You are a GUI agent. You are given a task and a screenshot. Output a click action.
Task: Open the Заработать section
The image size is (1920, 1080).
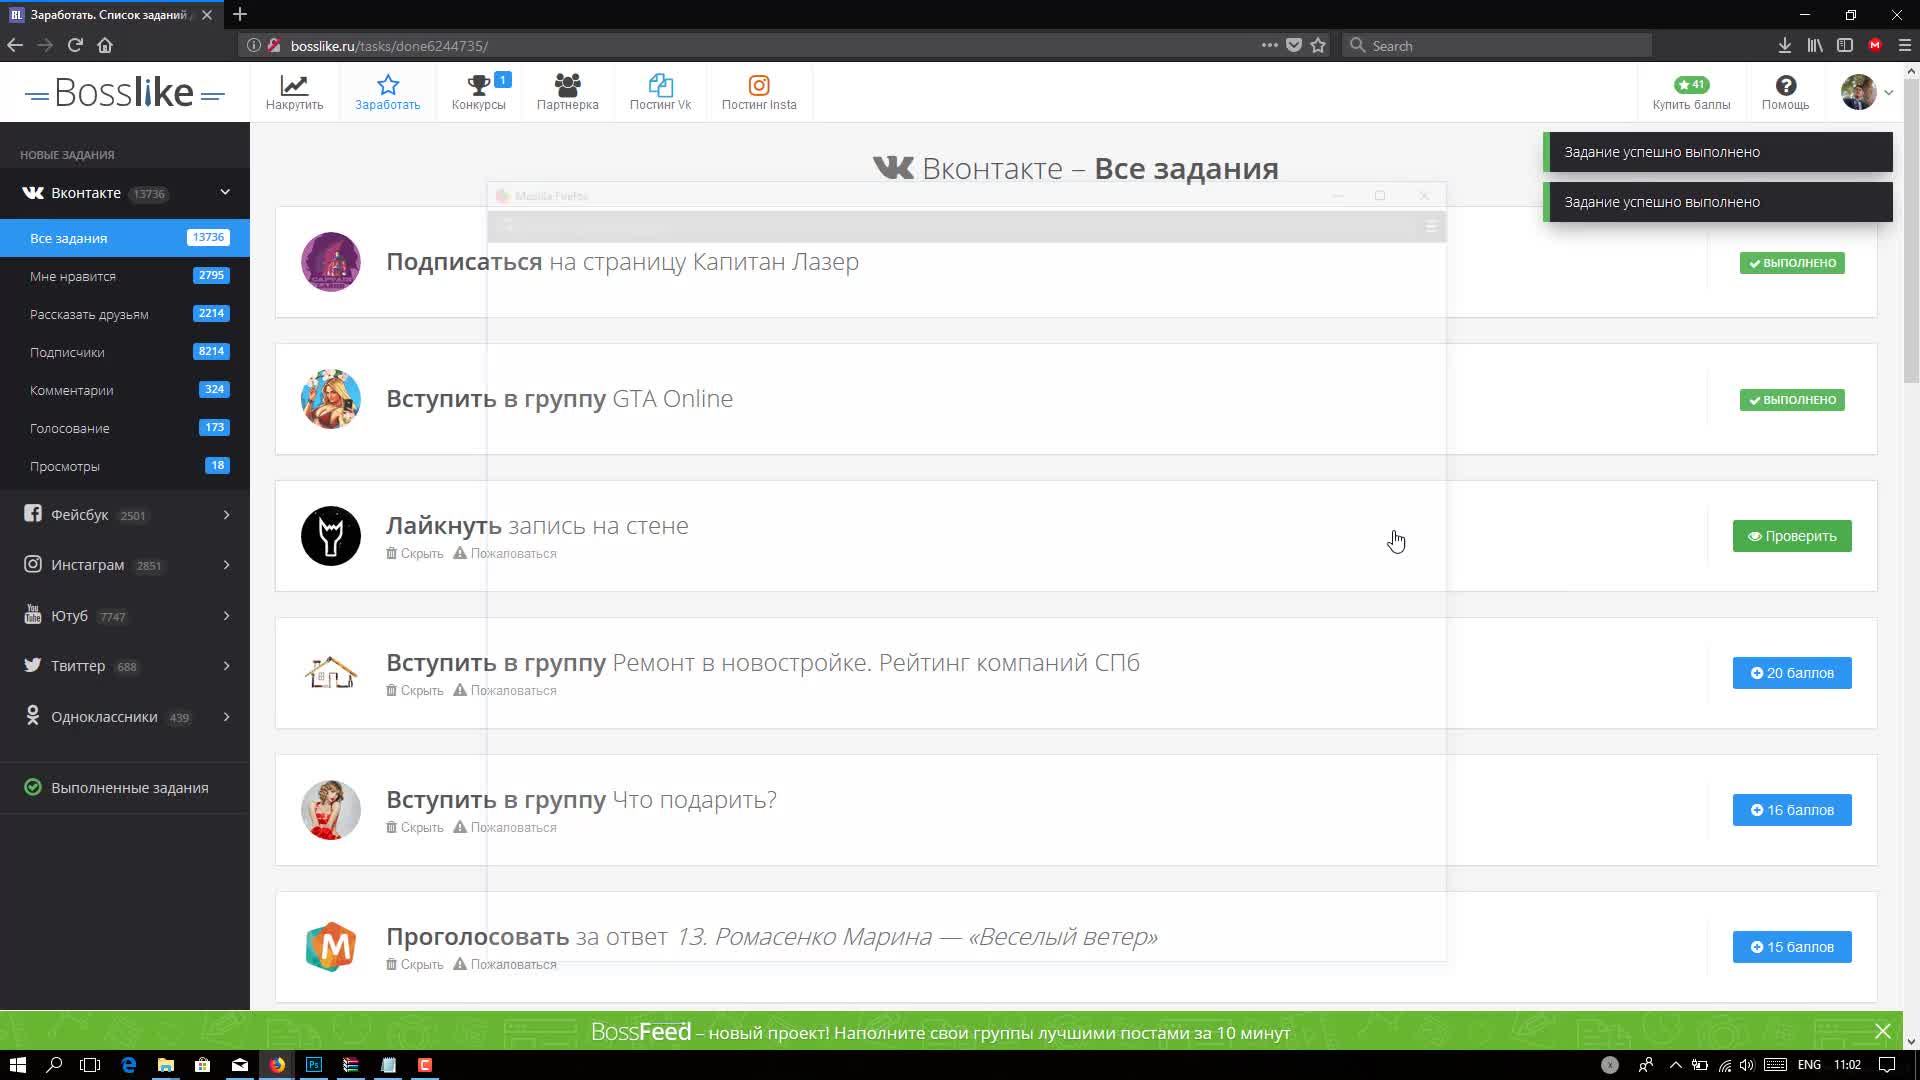tap(387, 92)
